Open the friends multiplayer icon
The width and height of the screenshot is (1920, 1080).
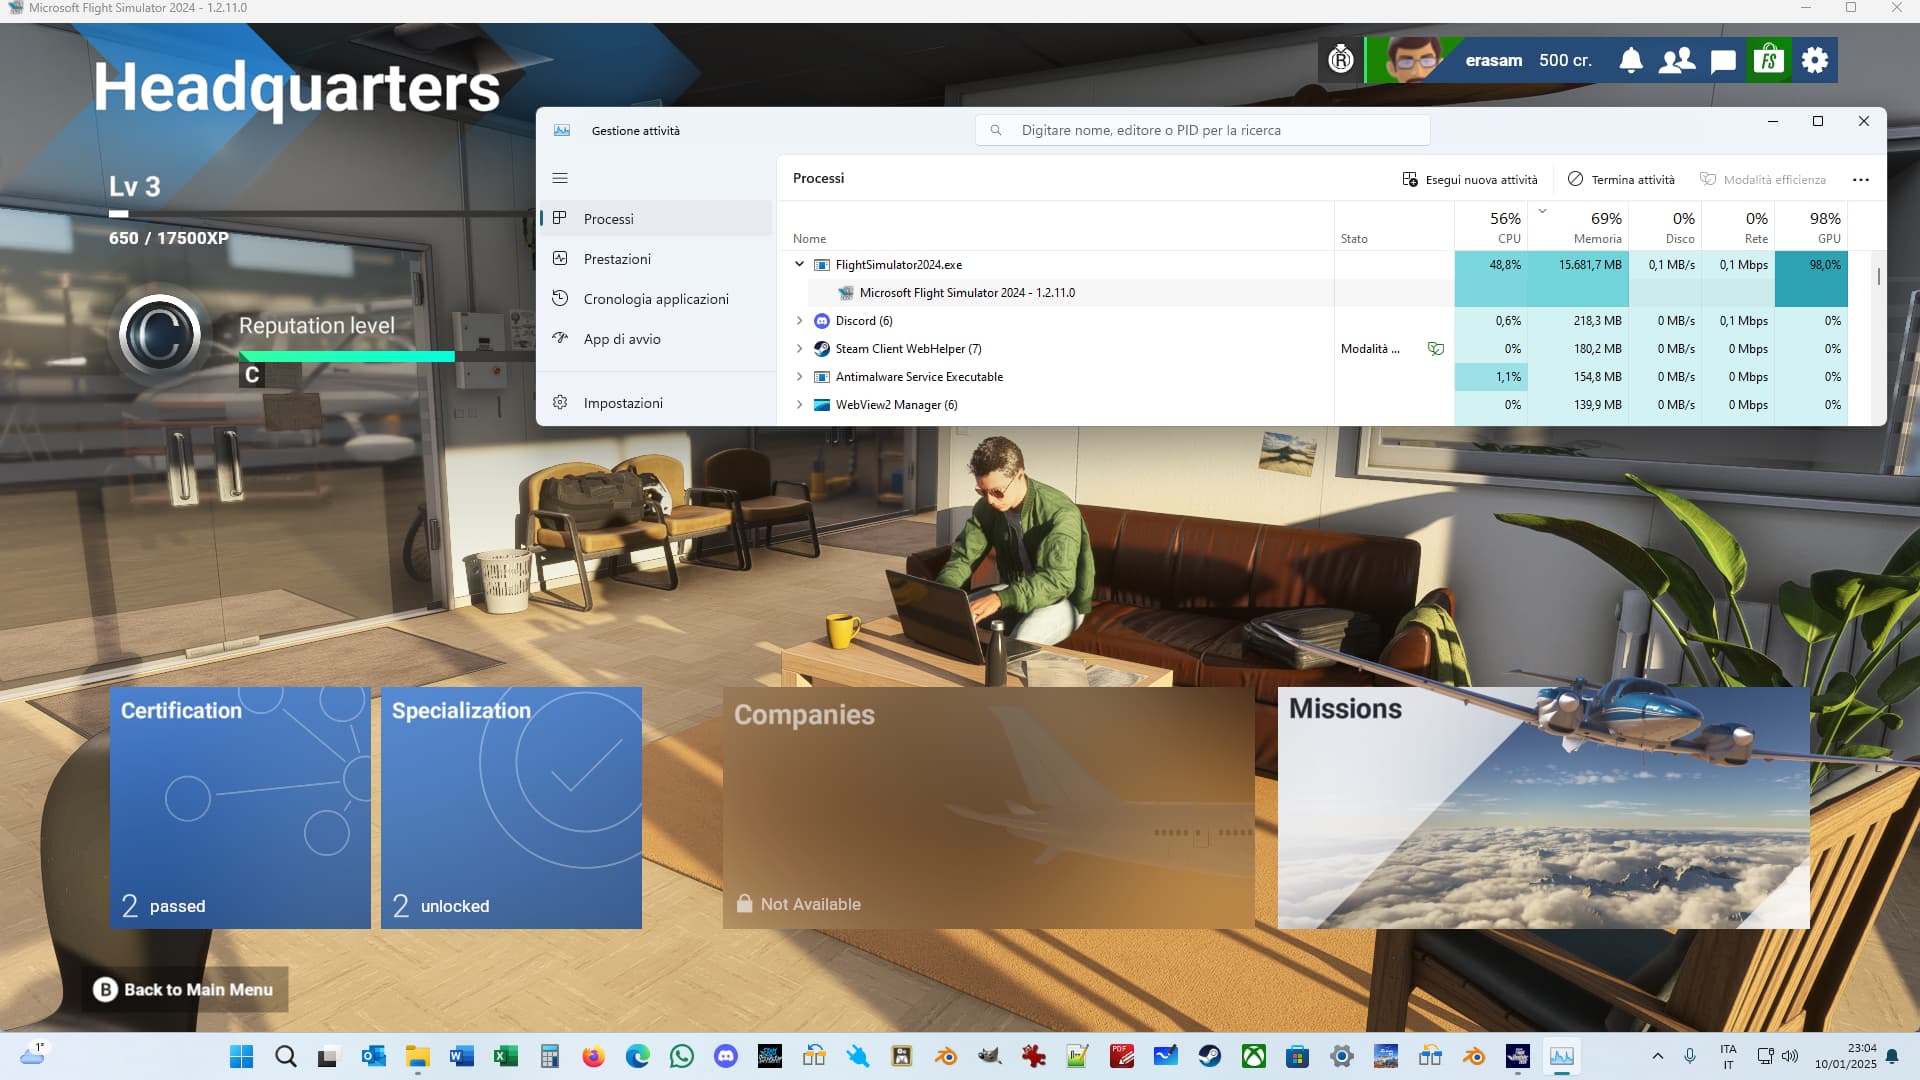pos(1677,60)
